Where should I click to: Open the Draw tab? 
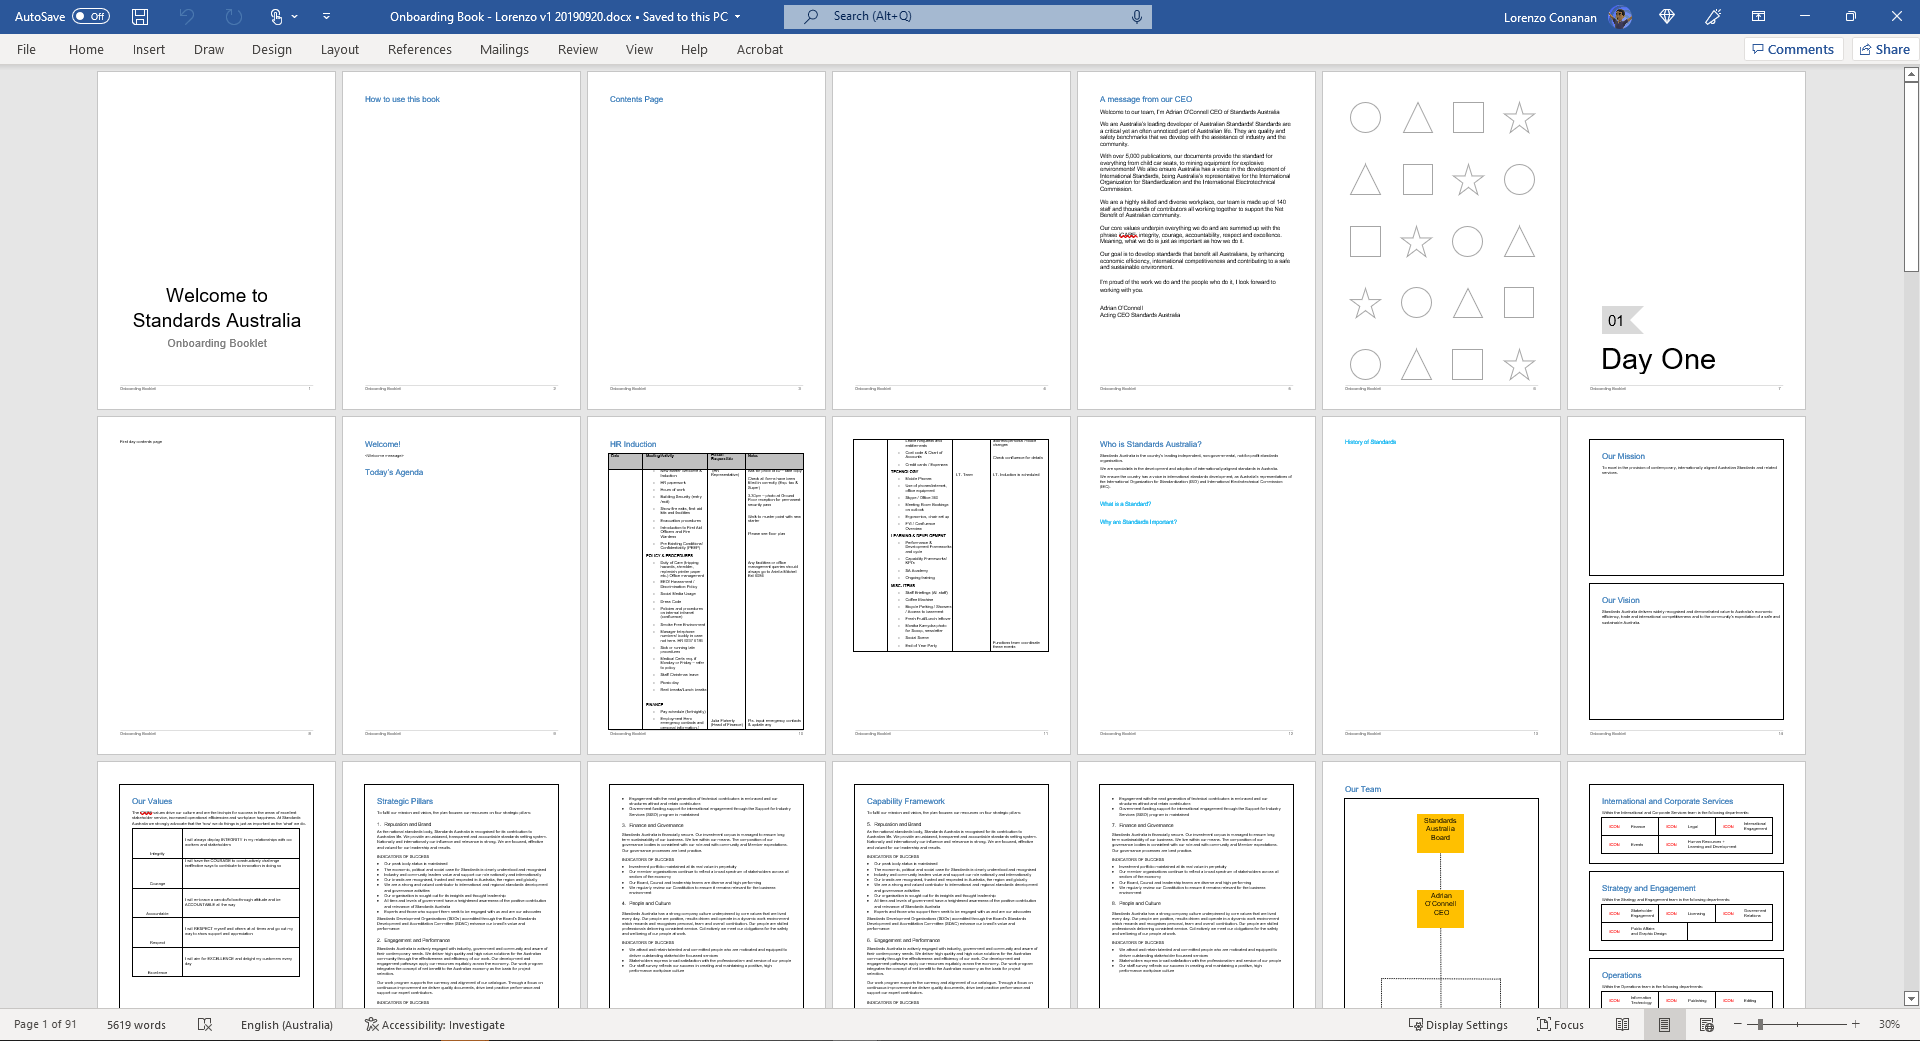(x=209, y=49)
